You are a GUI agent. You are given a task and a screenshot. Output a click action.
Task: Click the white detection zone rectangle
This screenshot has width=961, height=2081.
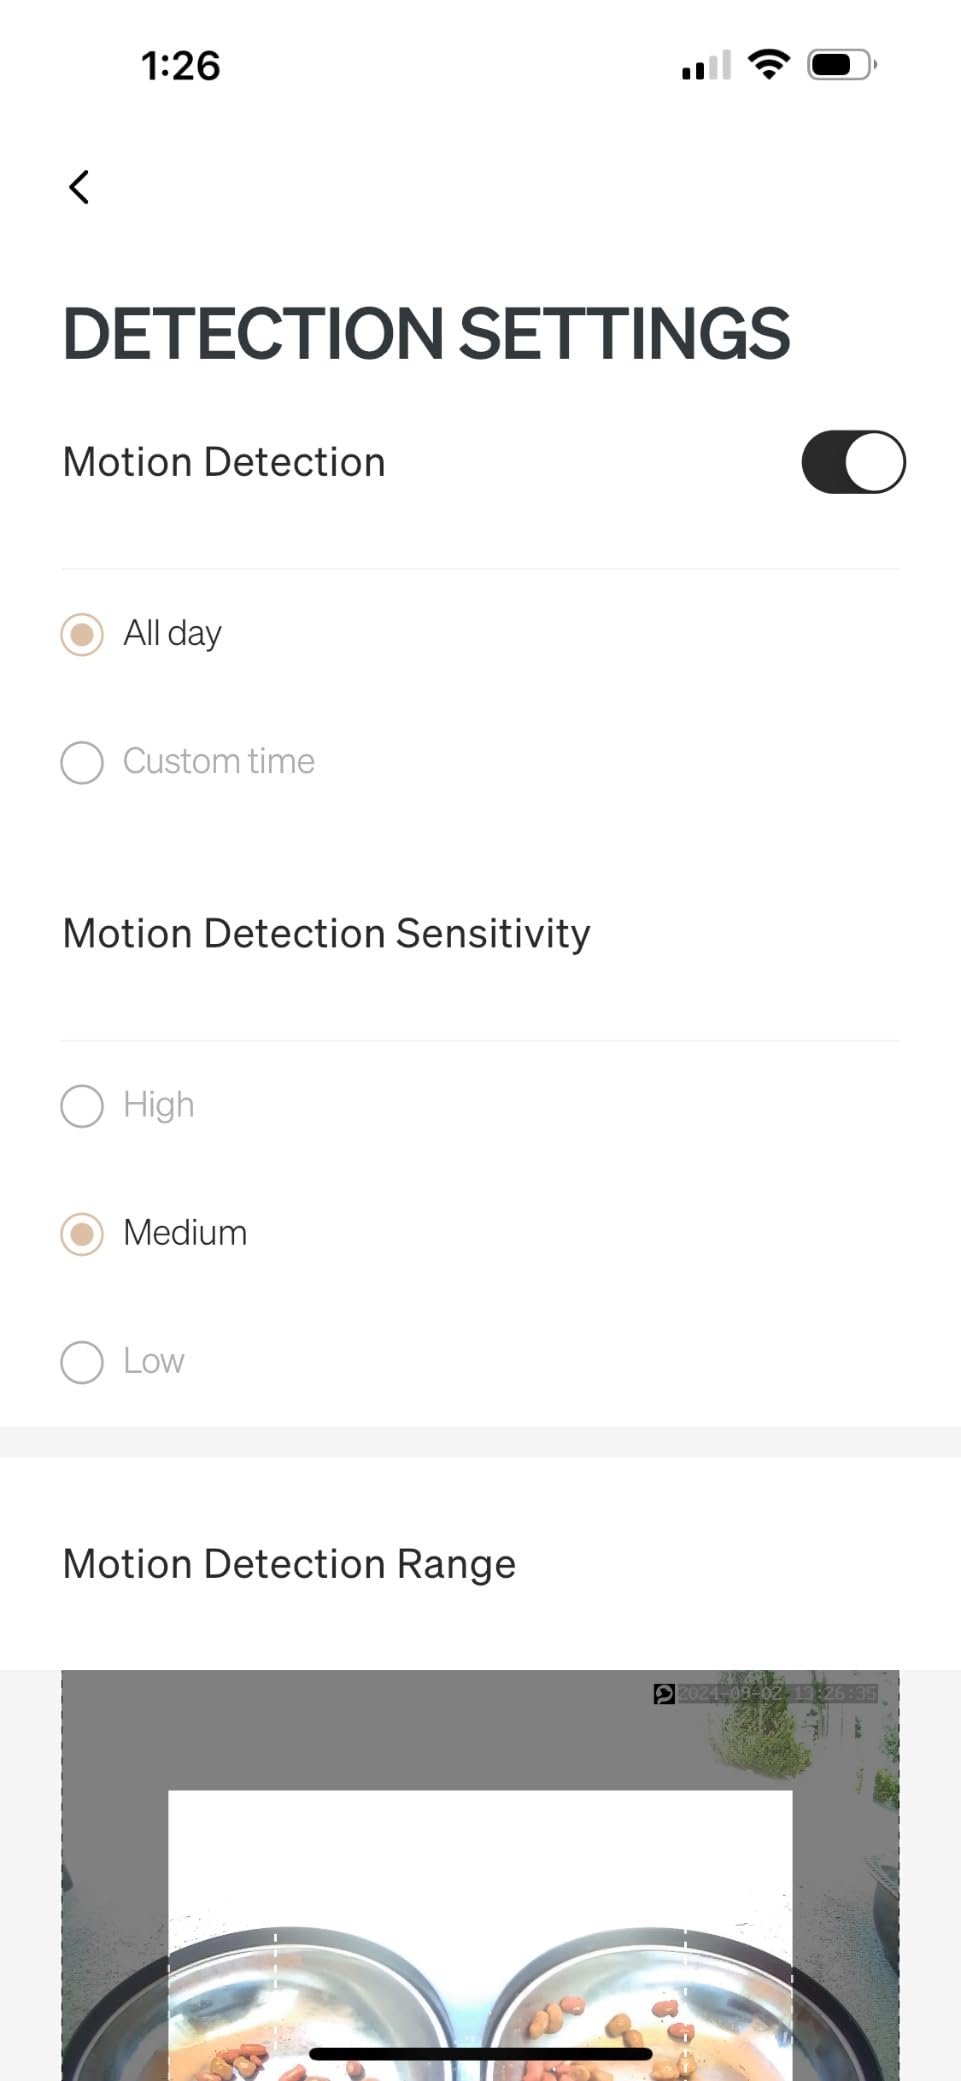click(x=480, y=1860)
